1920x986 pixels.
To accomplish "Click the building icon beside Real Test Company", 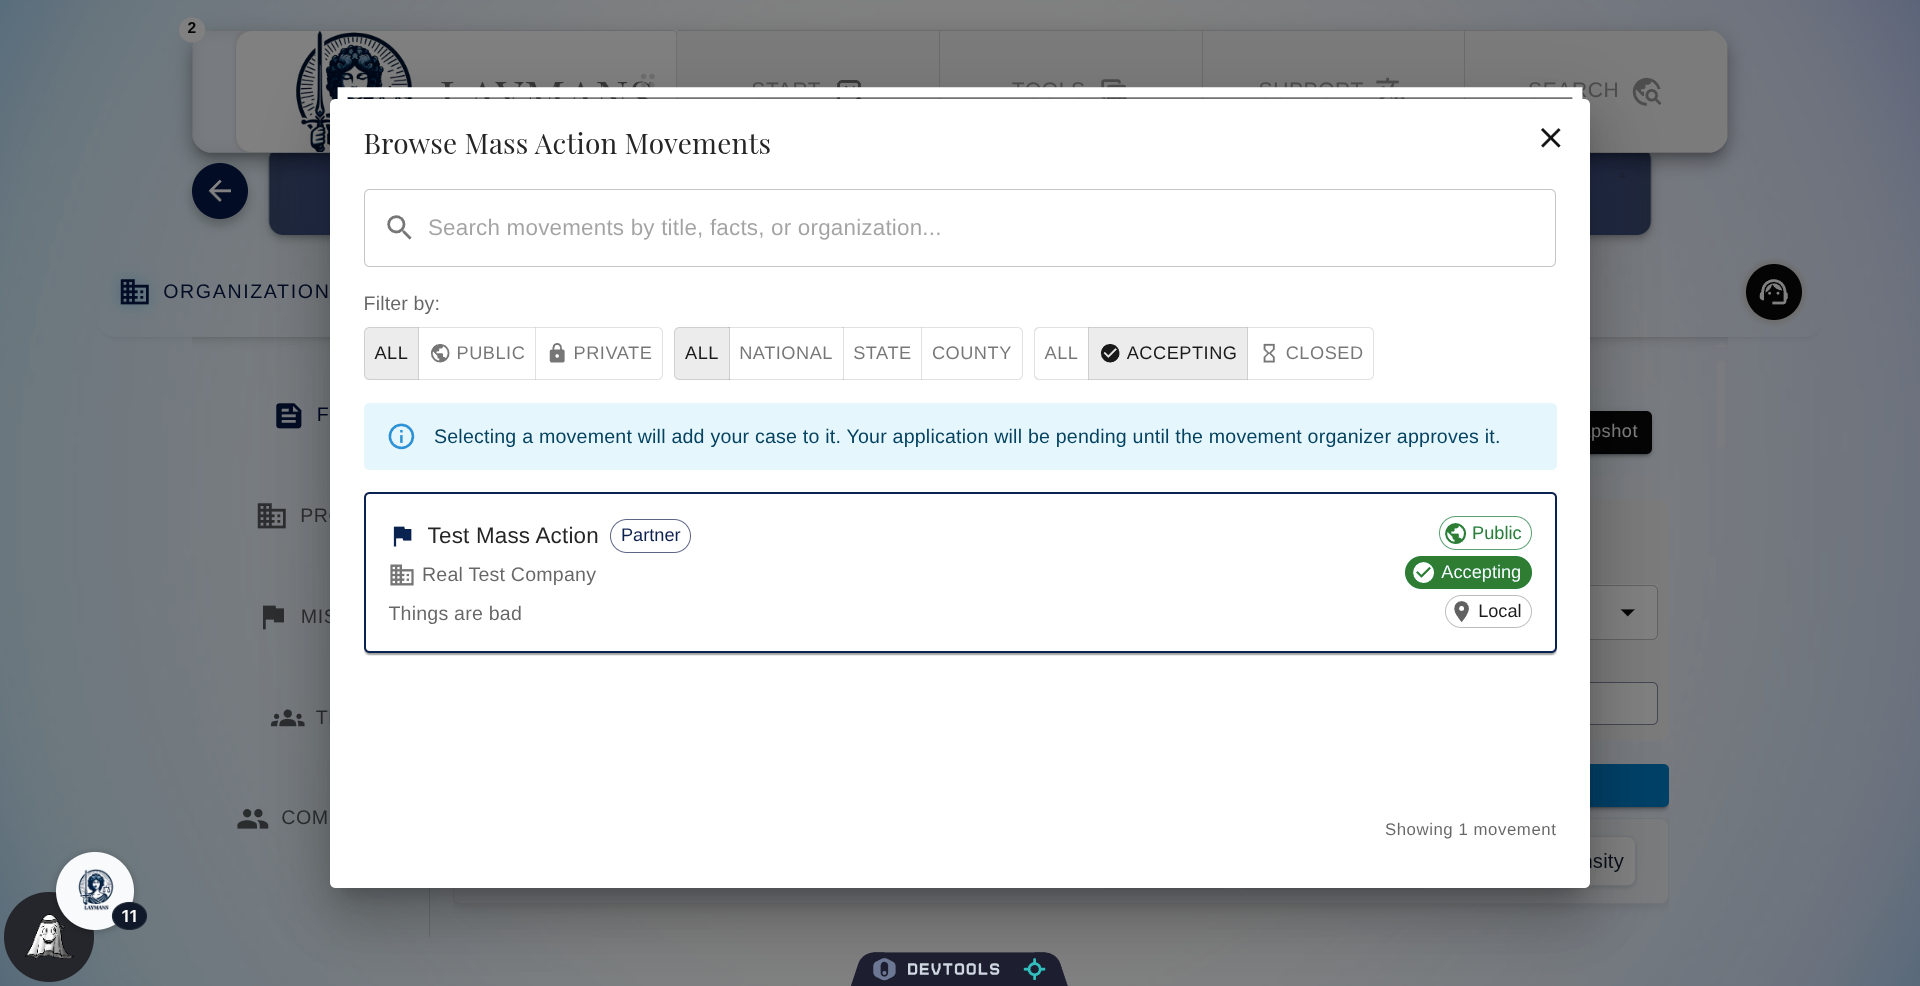I will click(402, 575).
